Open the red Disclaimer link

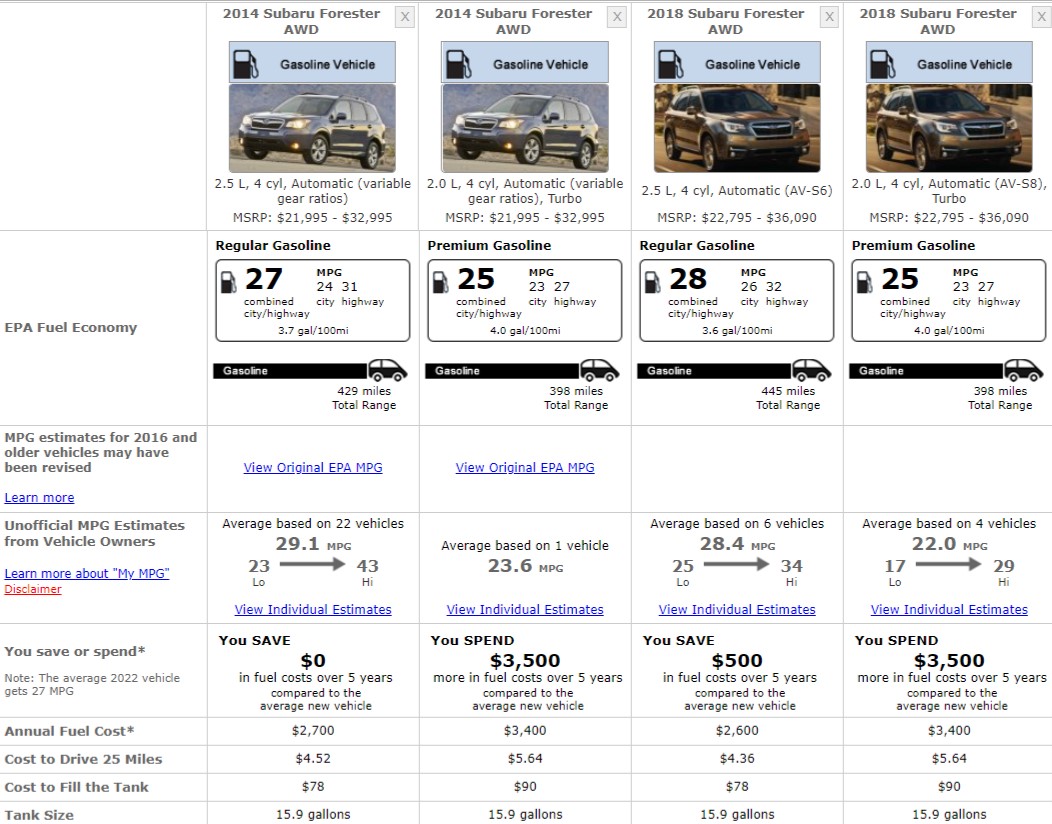click(x=33, y=589)
